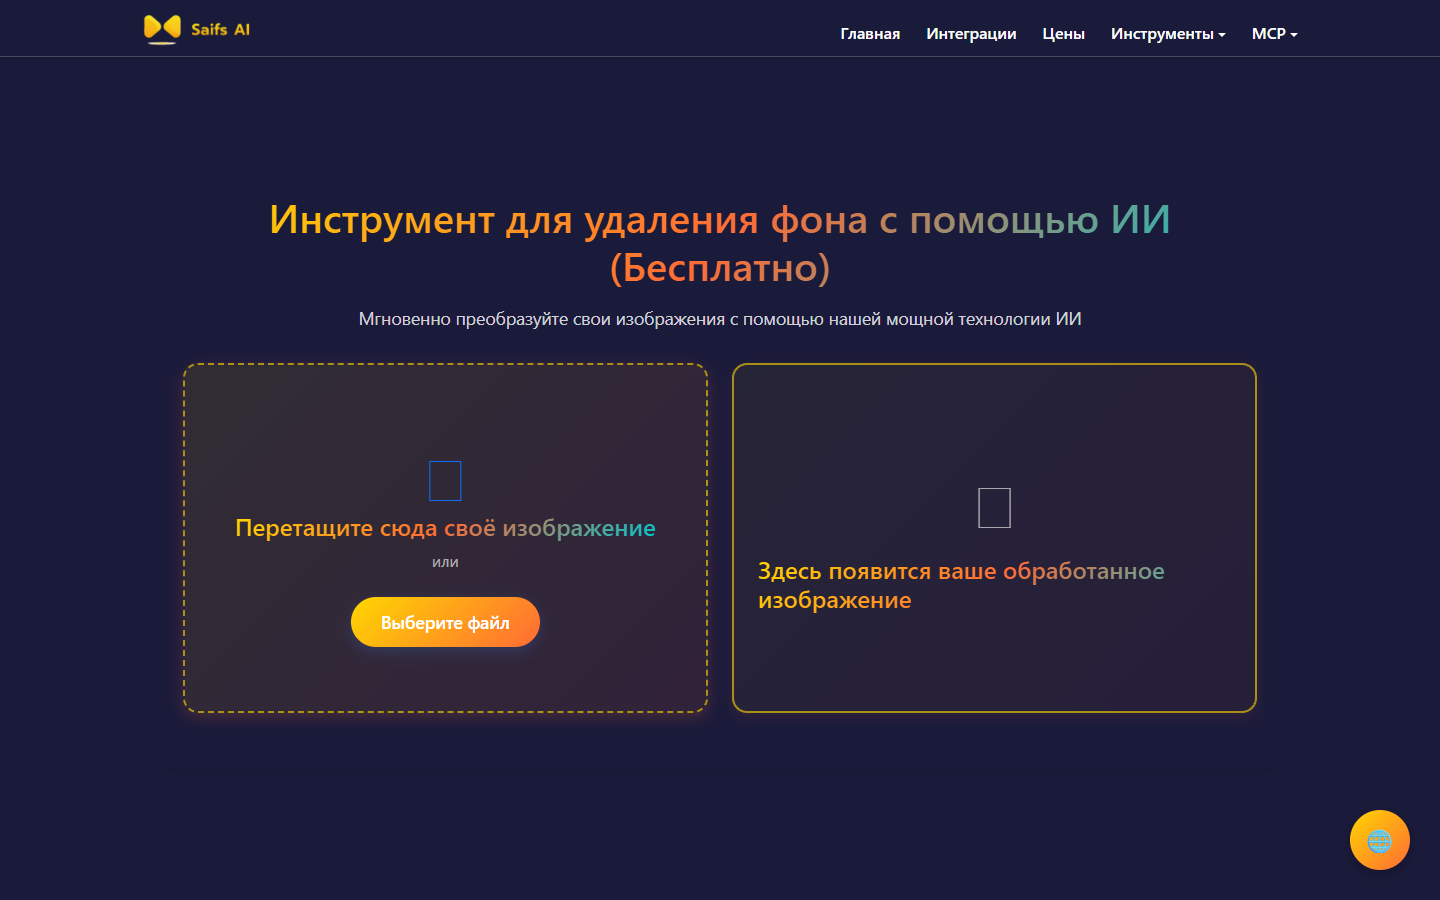Click the caret arrow beside Инструменты
Image resolution: width=1440 pixels, height=900 pixels.
[1222, 35]
